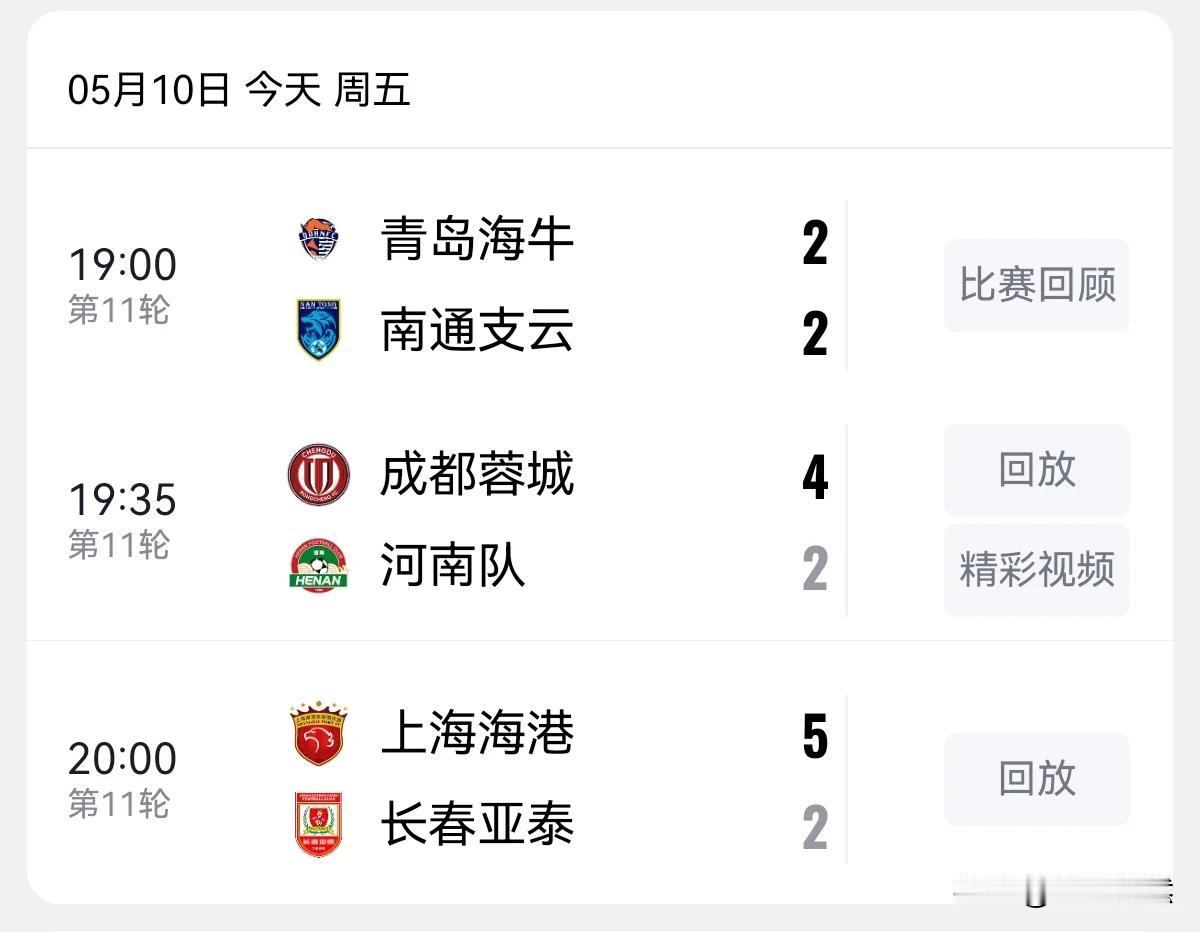The width and height of the screenshot is (1200, 932).
Task: Open 回放 replay for Shanghai Port match
Action: click(1037, 779)
